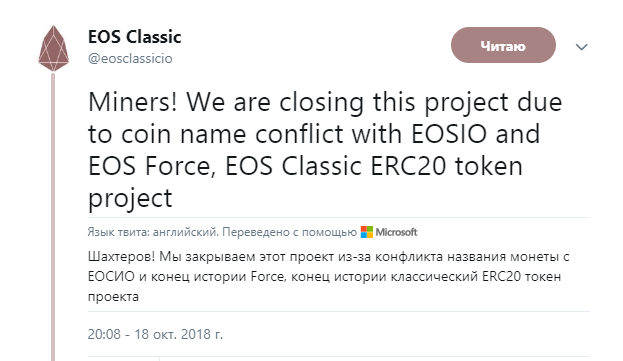
Task: Click 'project' on the tweet's last line
Action: tap(130, 199)
